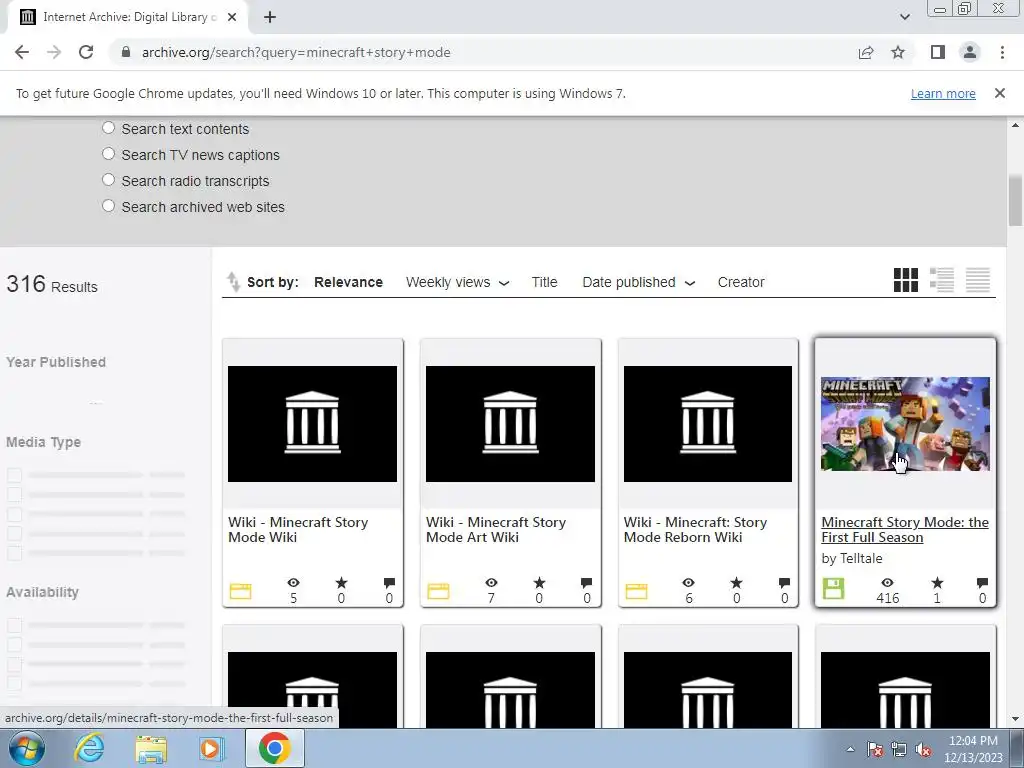
Task: Click reviews bubble icon on Story Mode Reborn Wiki
Action: pos(784,583)
